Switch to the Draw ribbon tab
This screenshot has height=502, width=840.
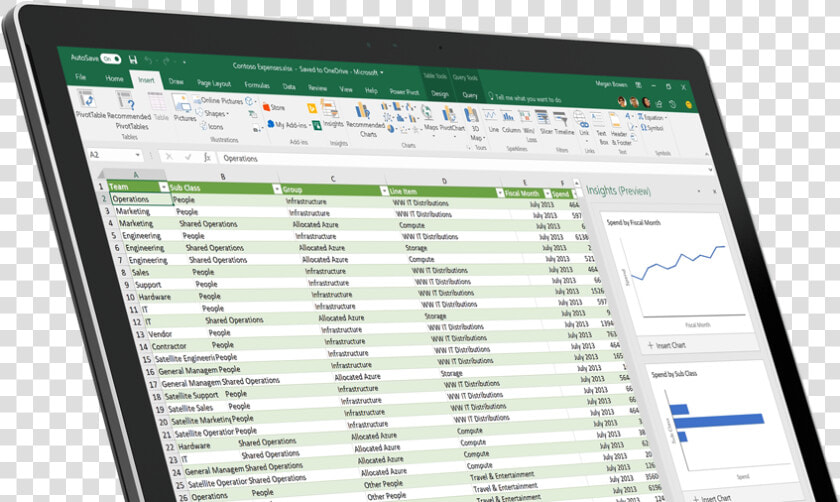pyautogui.click(x=176, y=81)
